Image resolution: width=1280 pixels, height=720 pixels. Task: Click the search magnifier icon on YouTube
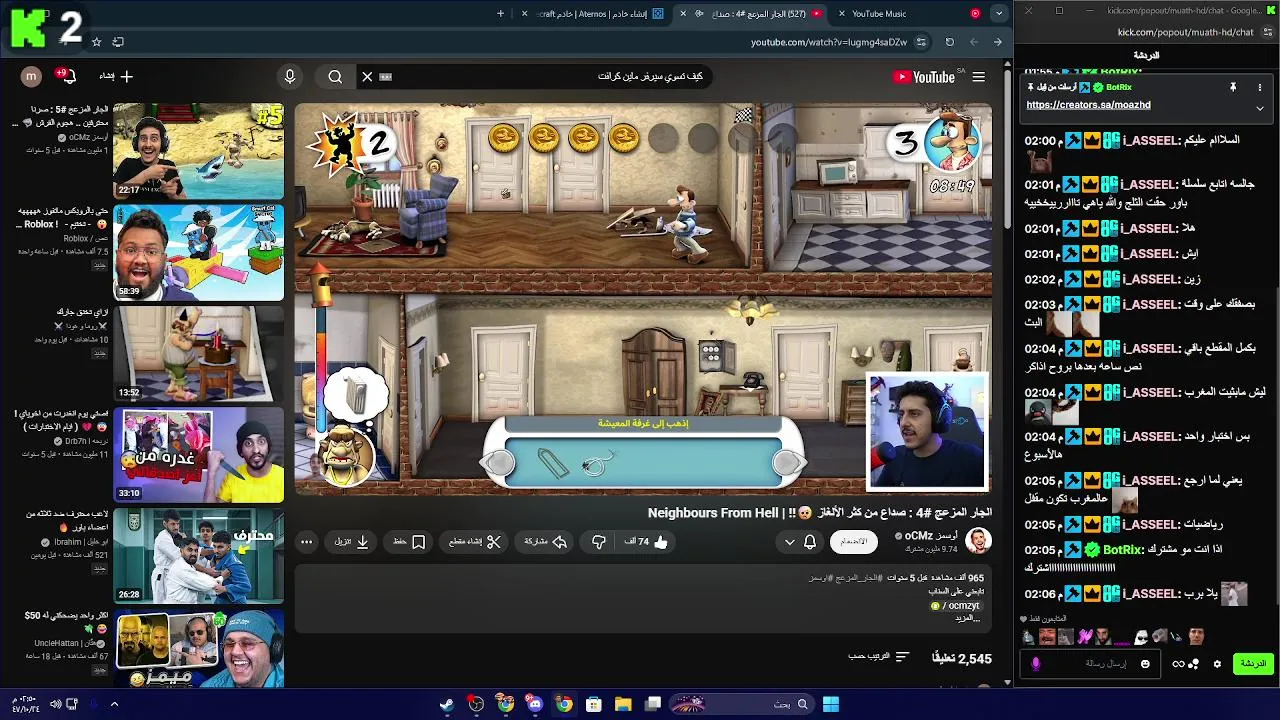pyautogui.click(x=335, y=77)
